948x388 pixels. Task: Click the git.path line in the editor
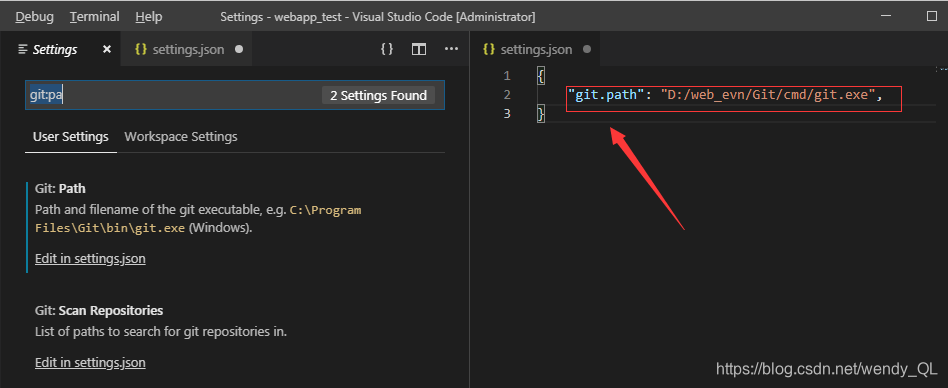coord(726,95)
